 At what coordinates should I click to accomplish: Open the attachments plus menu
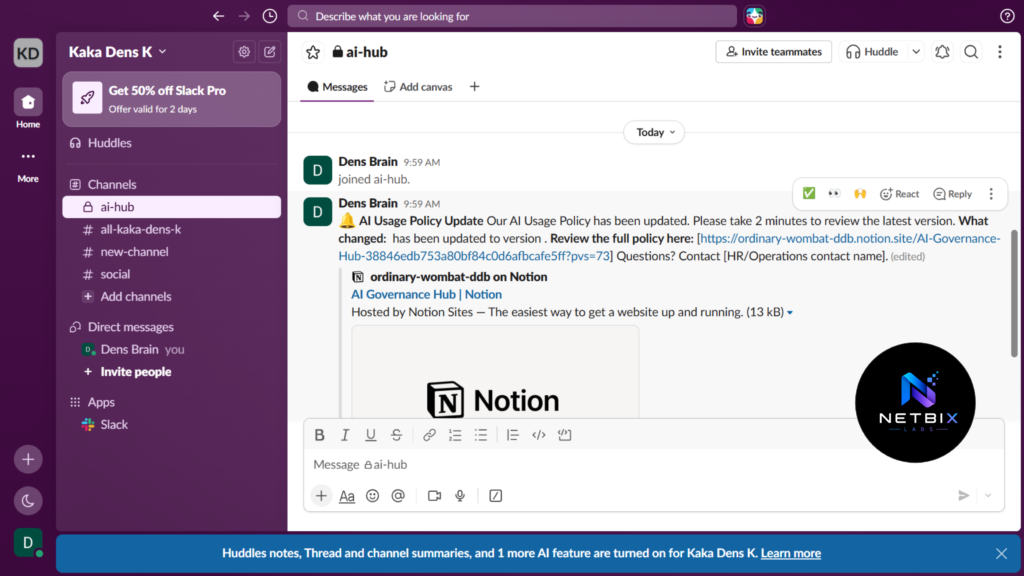pos(321,496)
